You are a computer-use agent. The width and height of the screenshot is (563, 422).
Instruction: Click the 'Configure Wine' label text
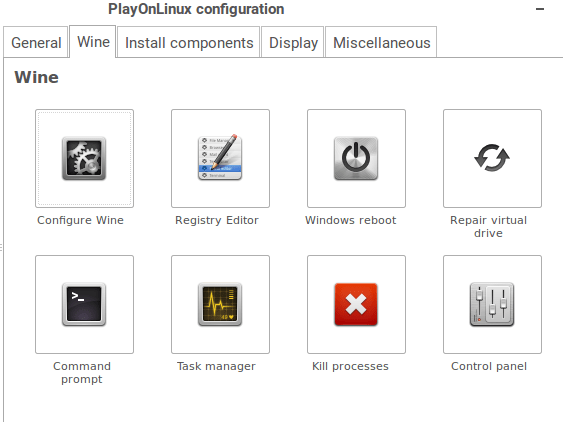tap(80, 220)
